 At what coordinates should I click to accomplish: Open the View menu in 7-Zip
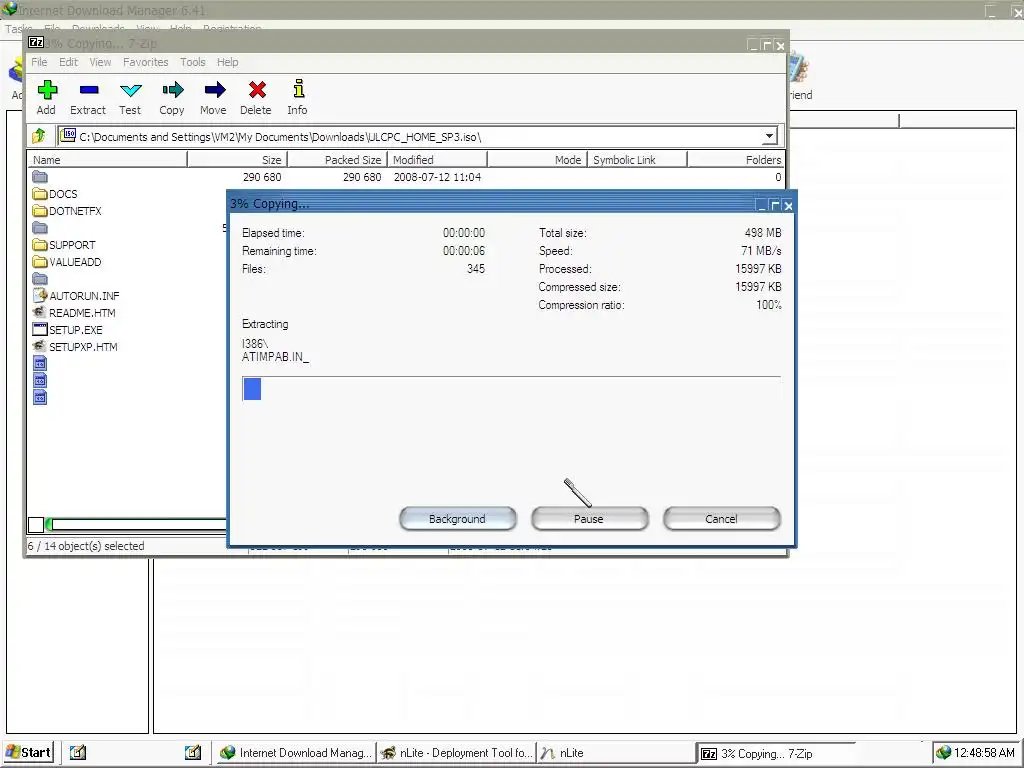[x=100, y=62]
